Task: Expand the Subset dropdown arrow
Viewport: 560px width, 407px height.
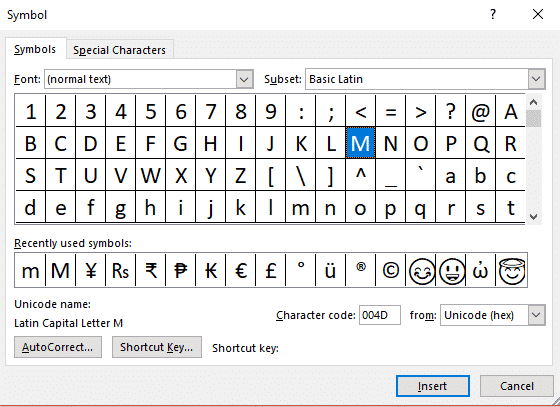Action: pos(536,79)
